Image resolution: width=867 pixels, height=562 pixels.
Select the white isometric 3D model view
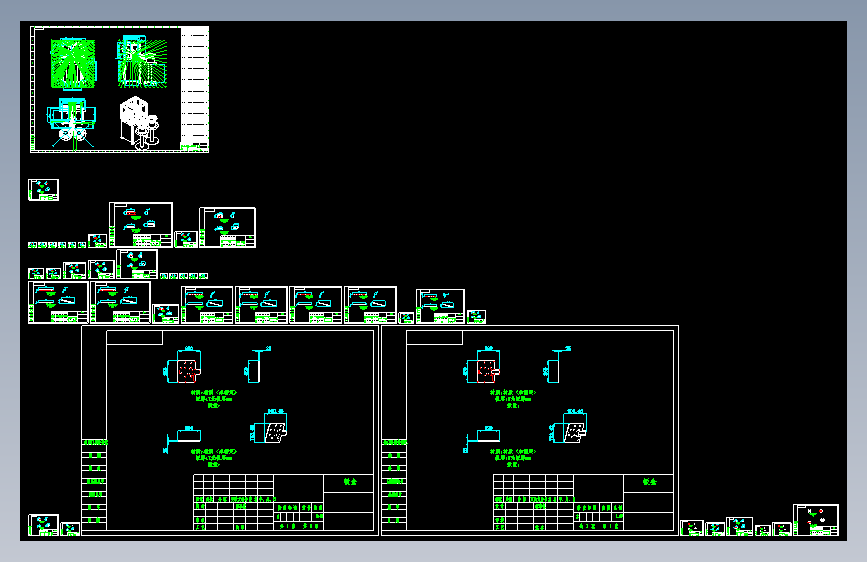pos(139,123)
